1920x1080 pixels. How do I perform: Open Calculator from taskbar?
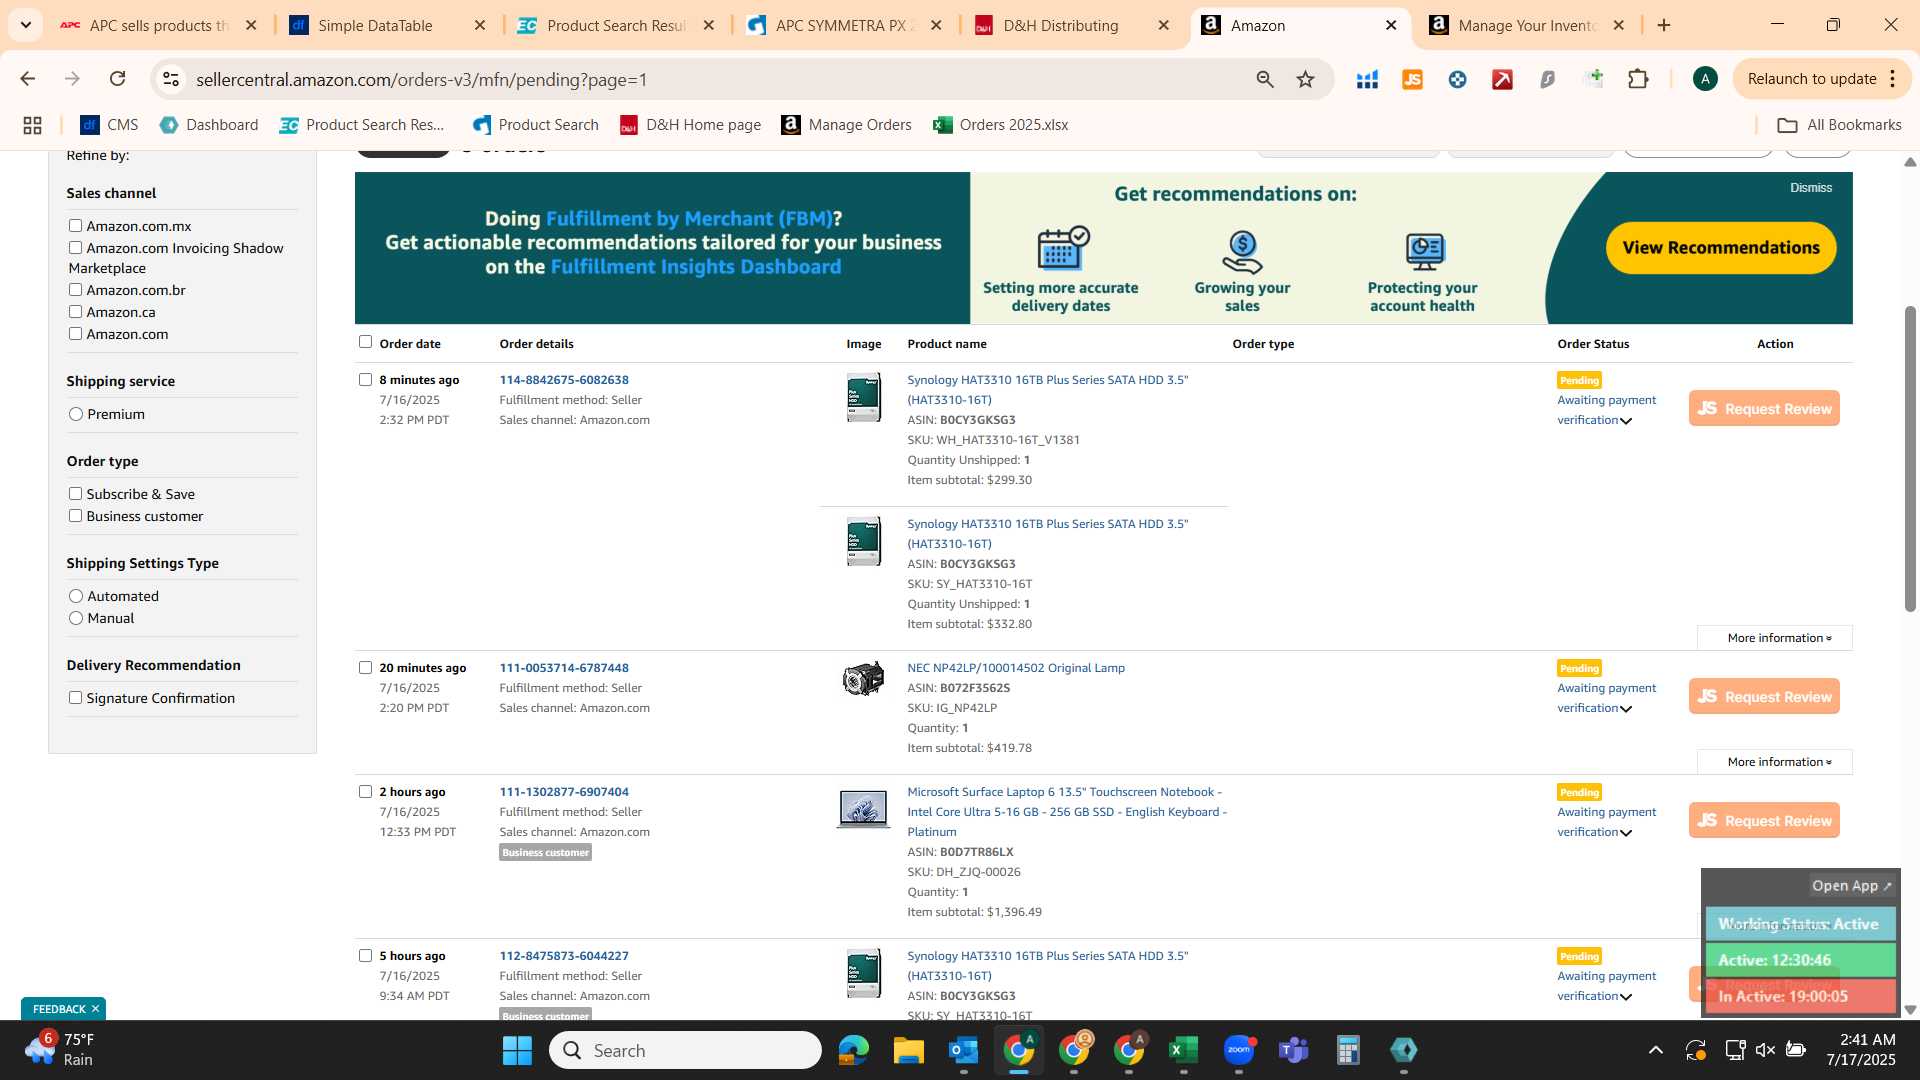pos(1348,1050)
